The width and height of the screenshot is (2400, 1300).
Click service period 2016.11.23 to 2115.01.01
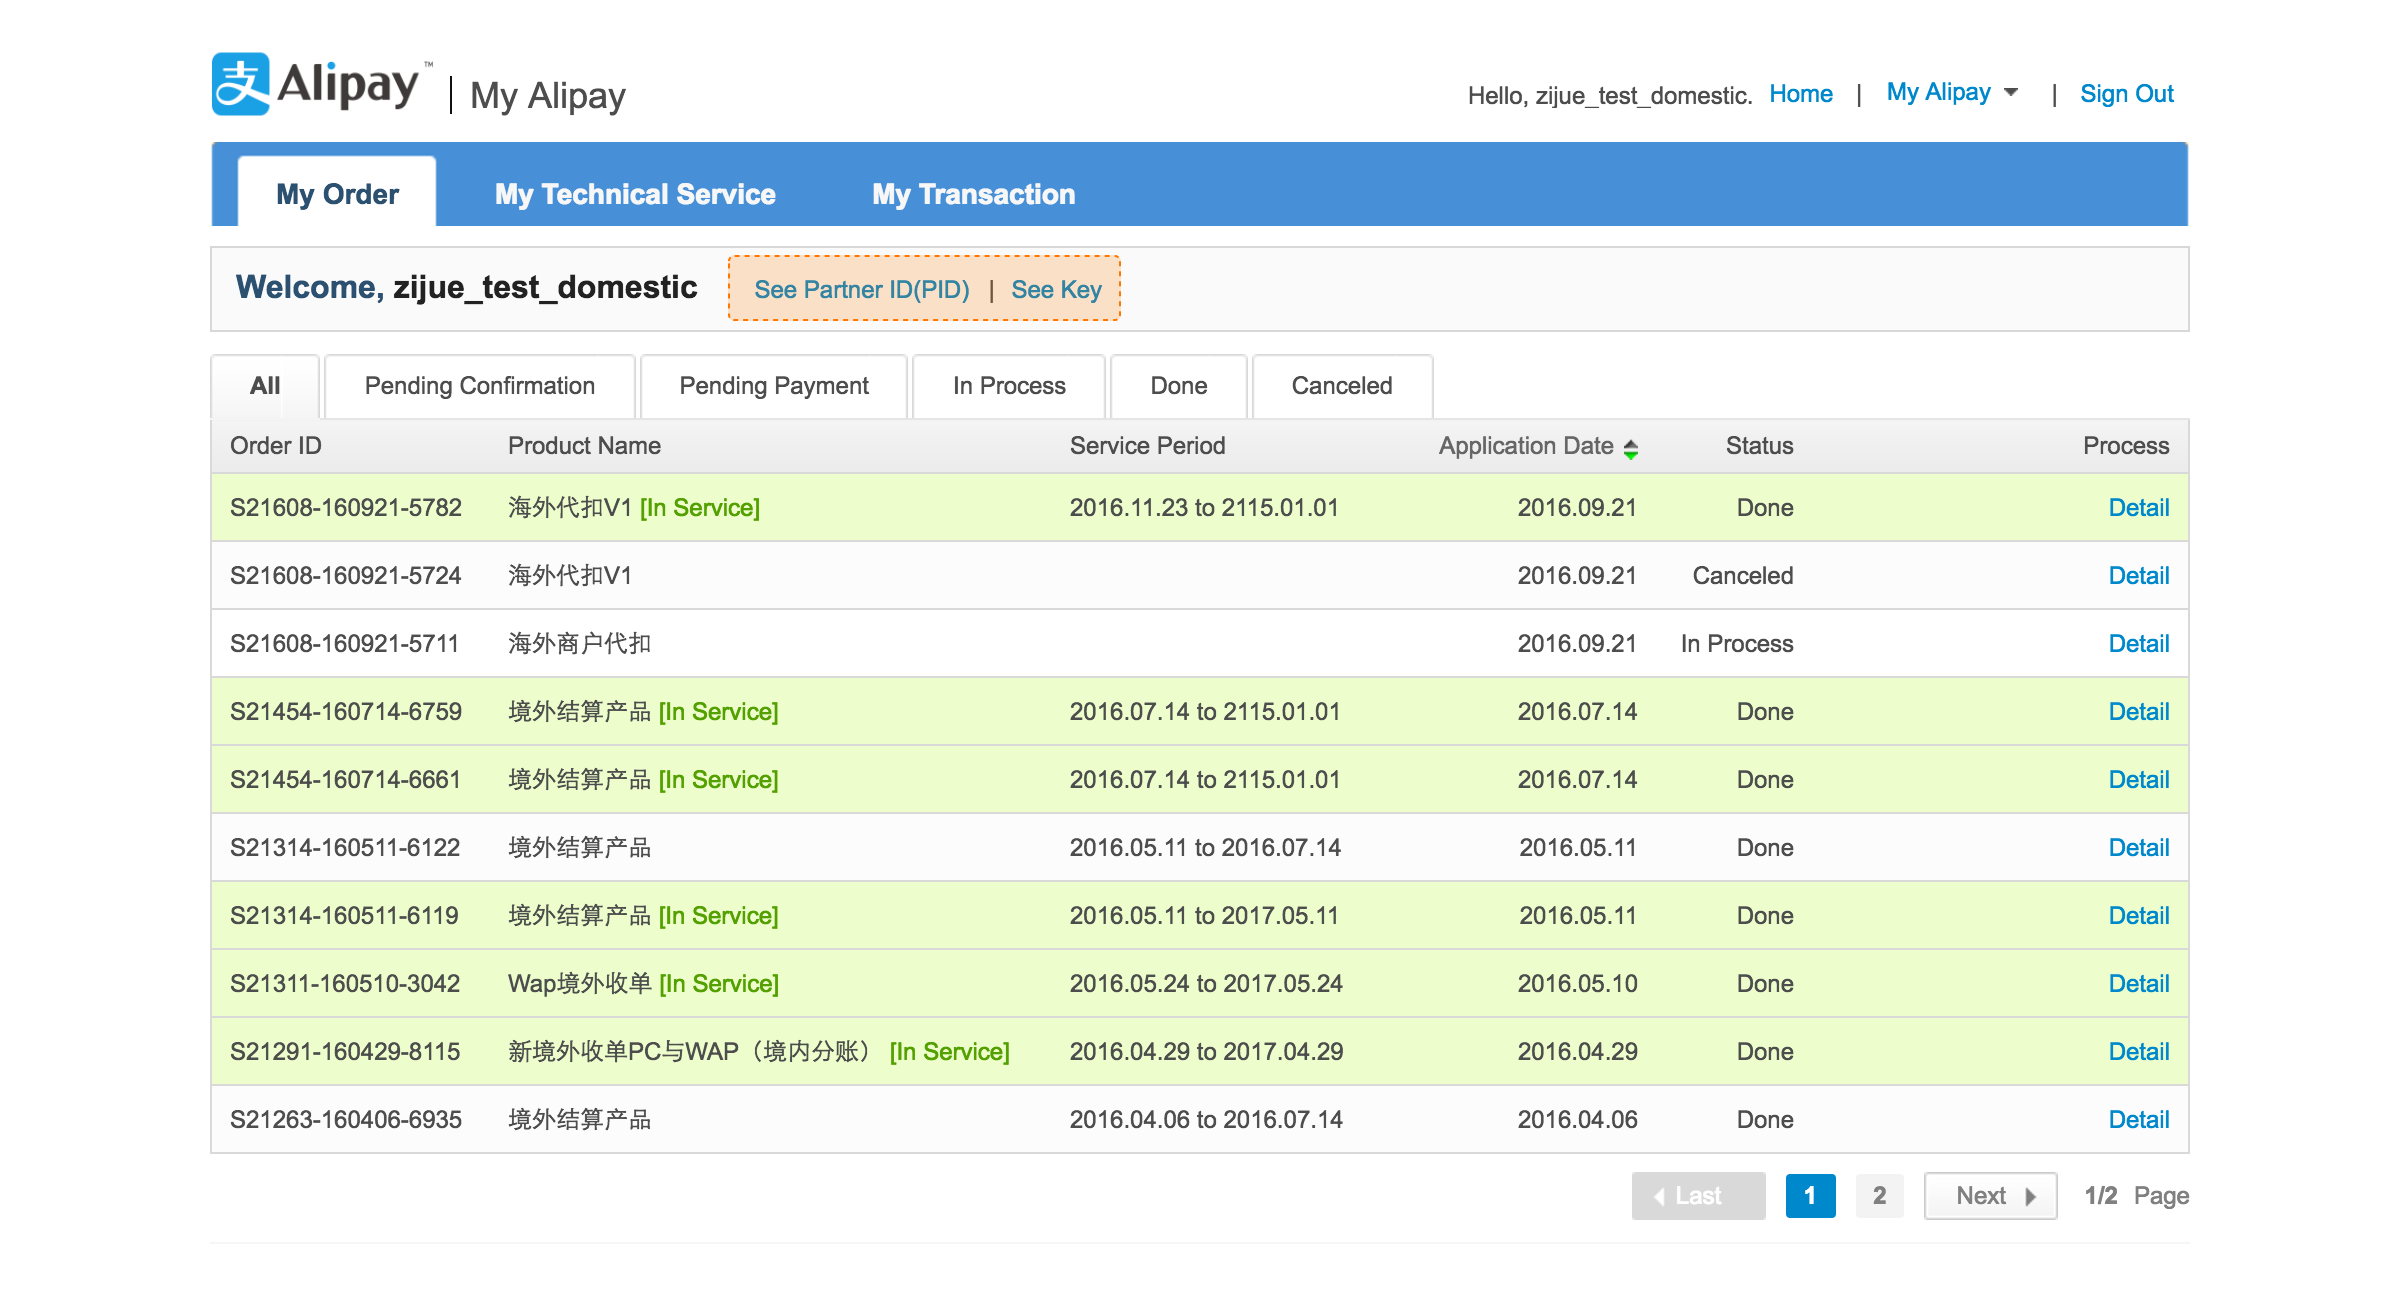1204,508
